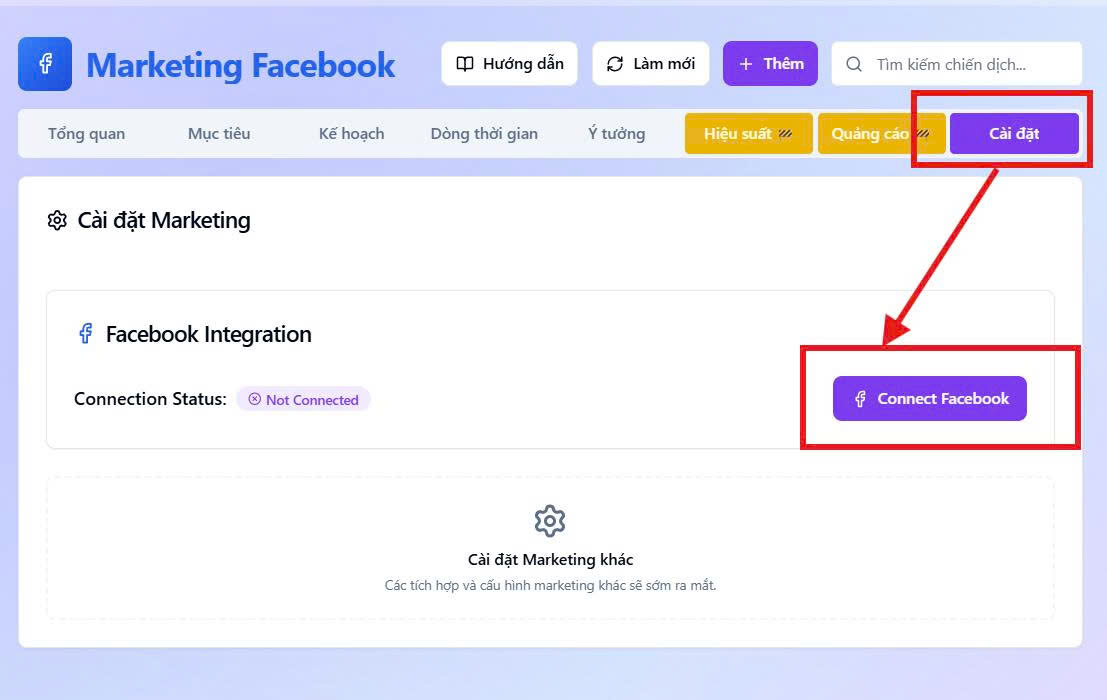
Task: Open the Tổng quan tab
Action: [86, 133]
